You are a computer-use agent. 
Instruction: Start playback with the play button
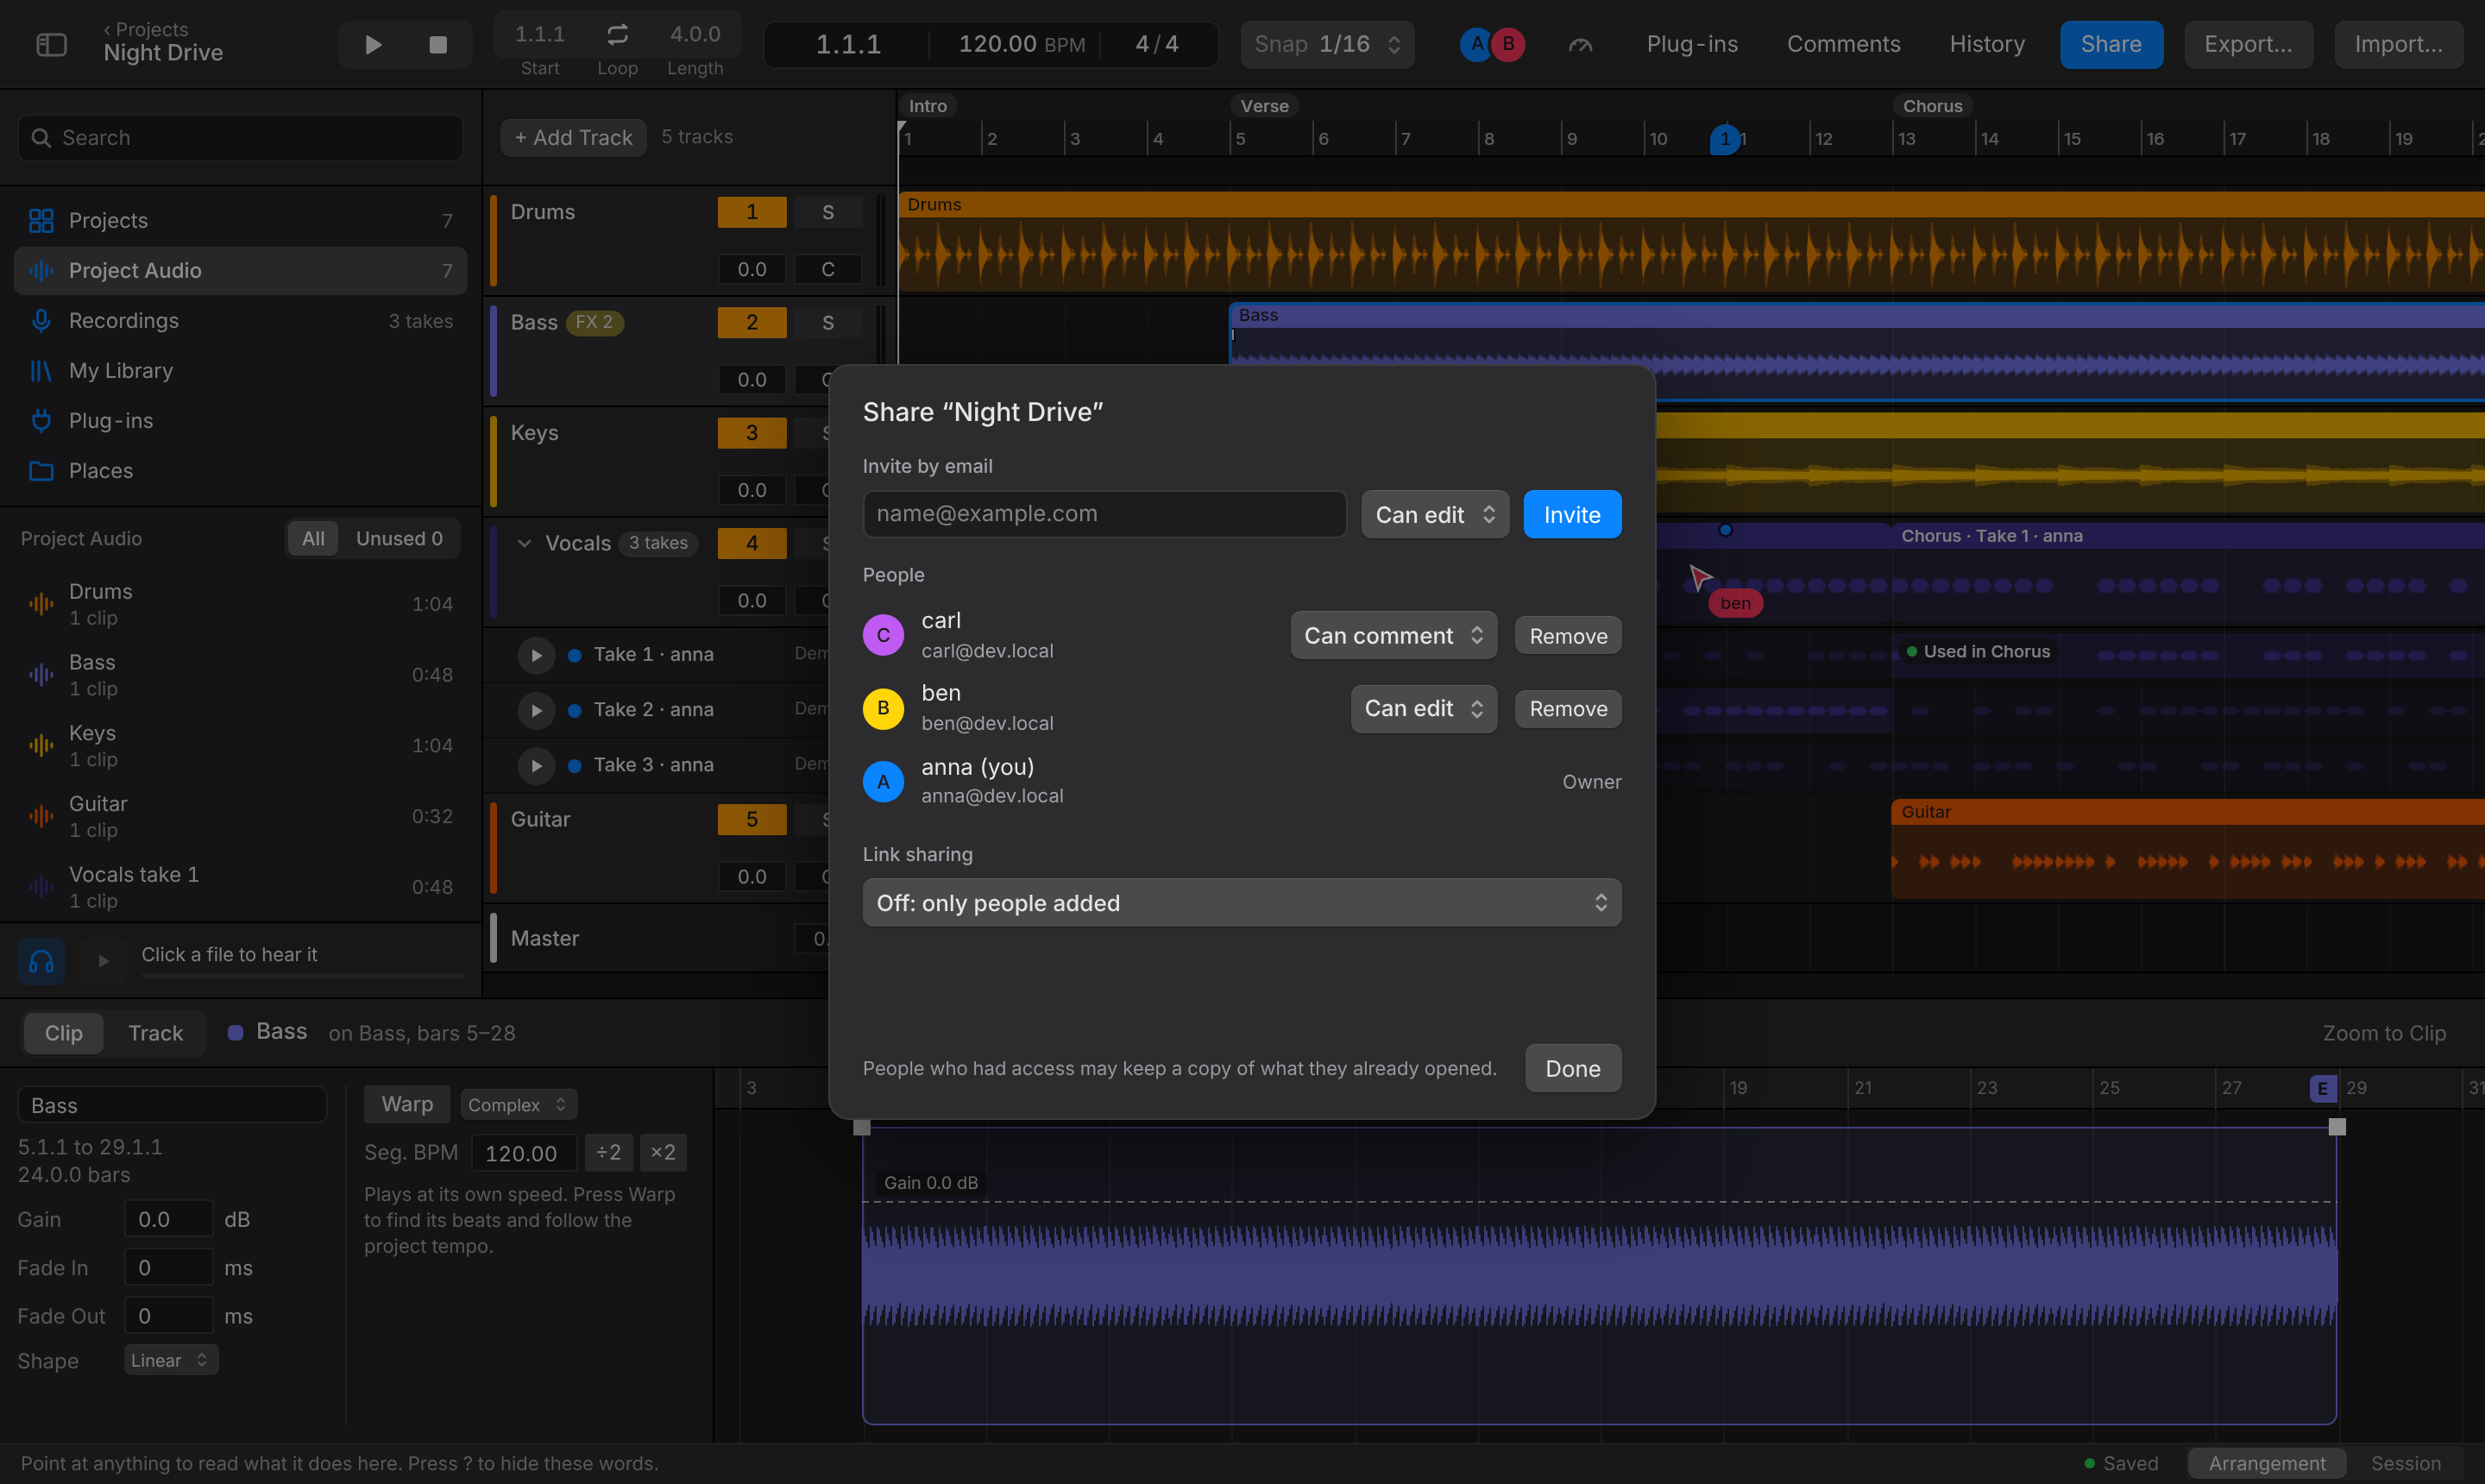point(373,45)
